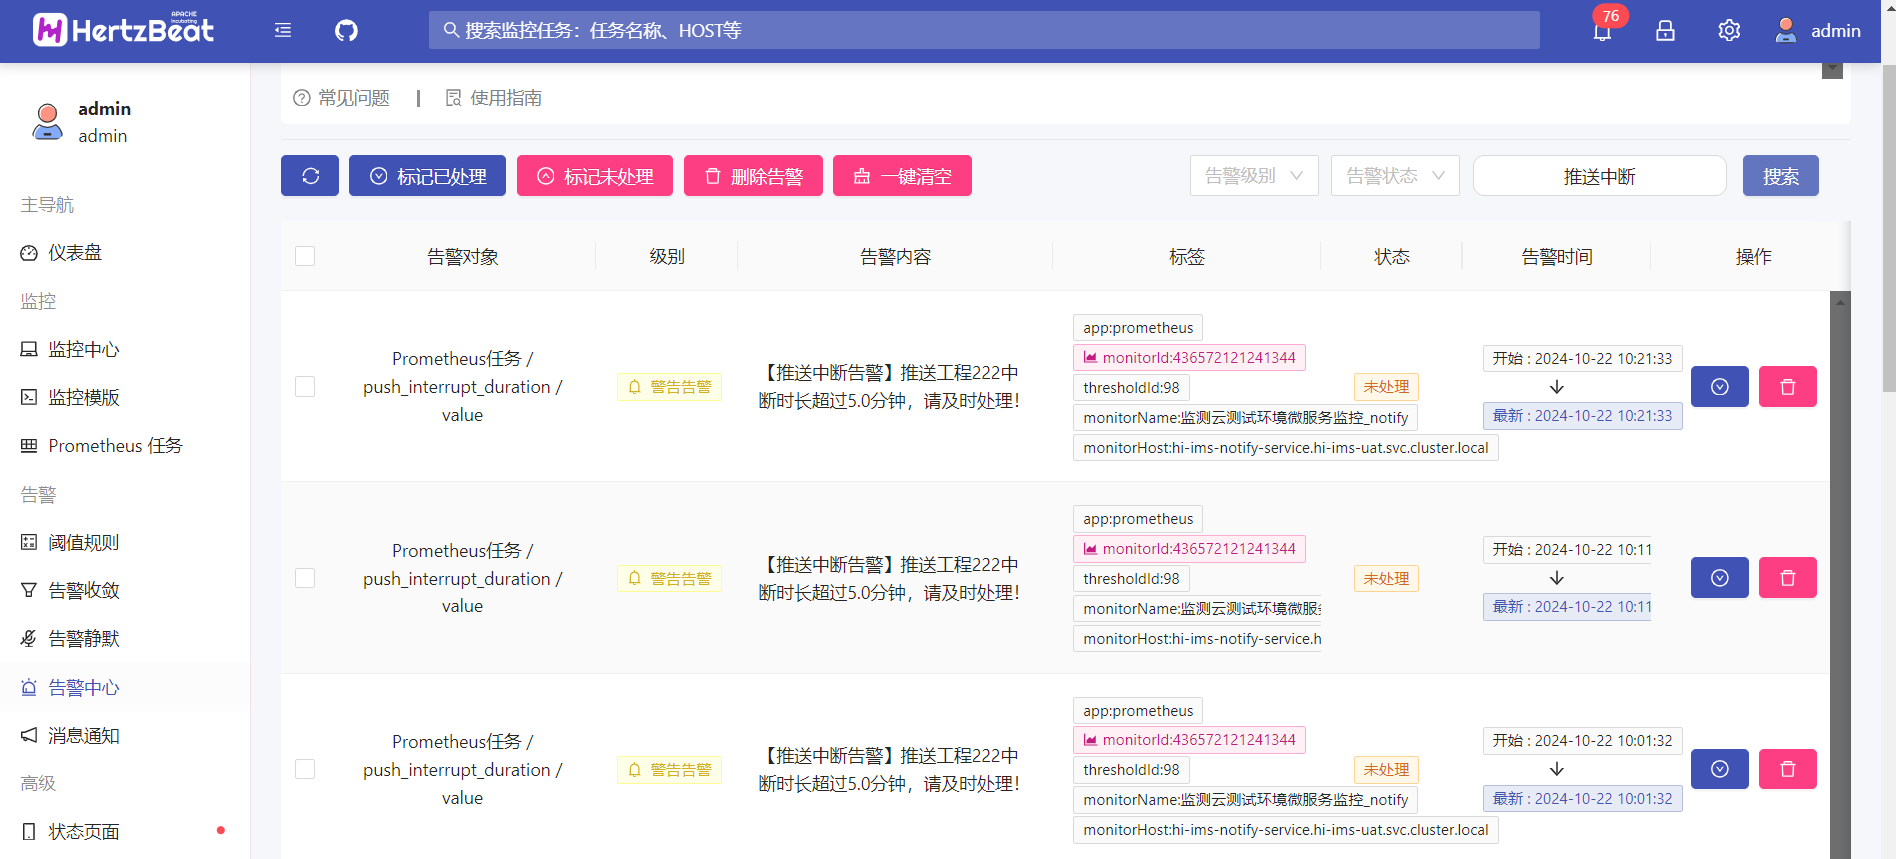The width and height of the screenshot is (1896, 859).
Task: Open the settings gear icon
Action: pos(1729,31)
